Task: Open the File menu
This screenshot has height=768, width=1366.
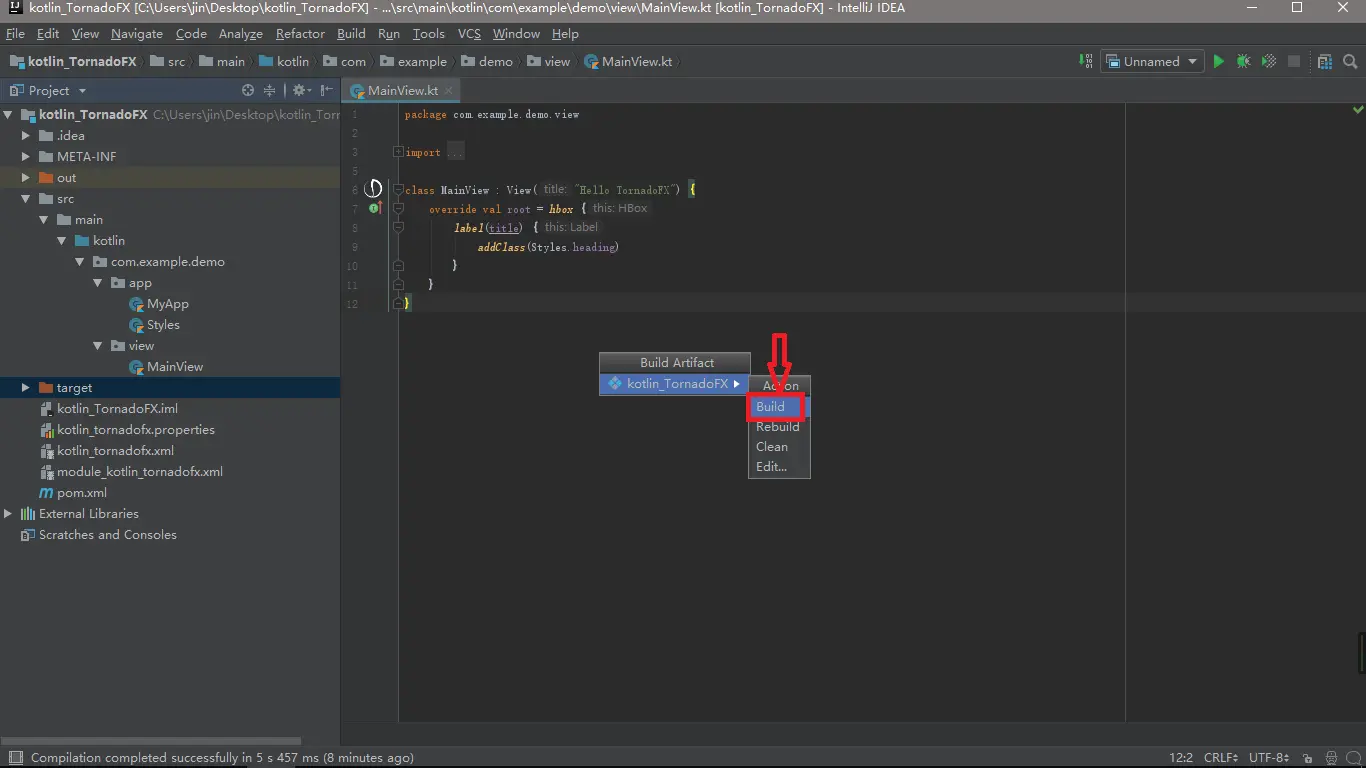Action: 15,33
